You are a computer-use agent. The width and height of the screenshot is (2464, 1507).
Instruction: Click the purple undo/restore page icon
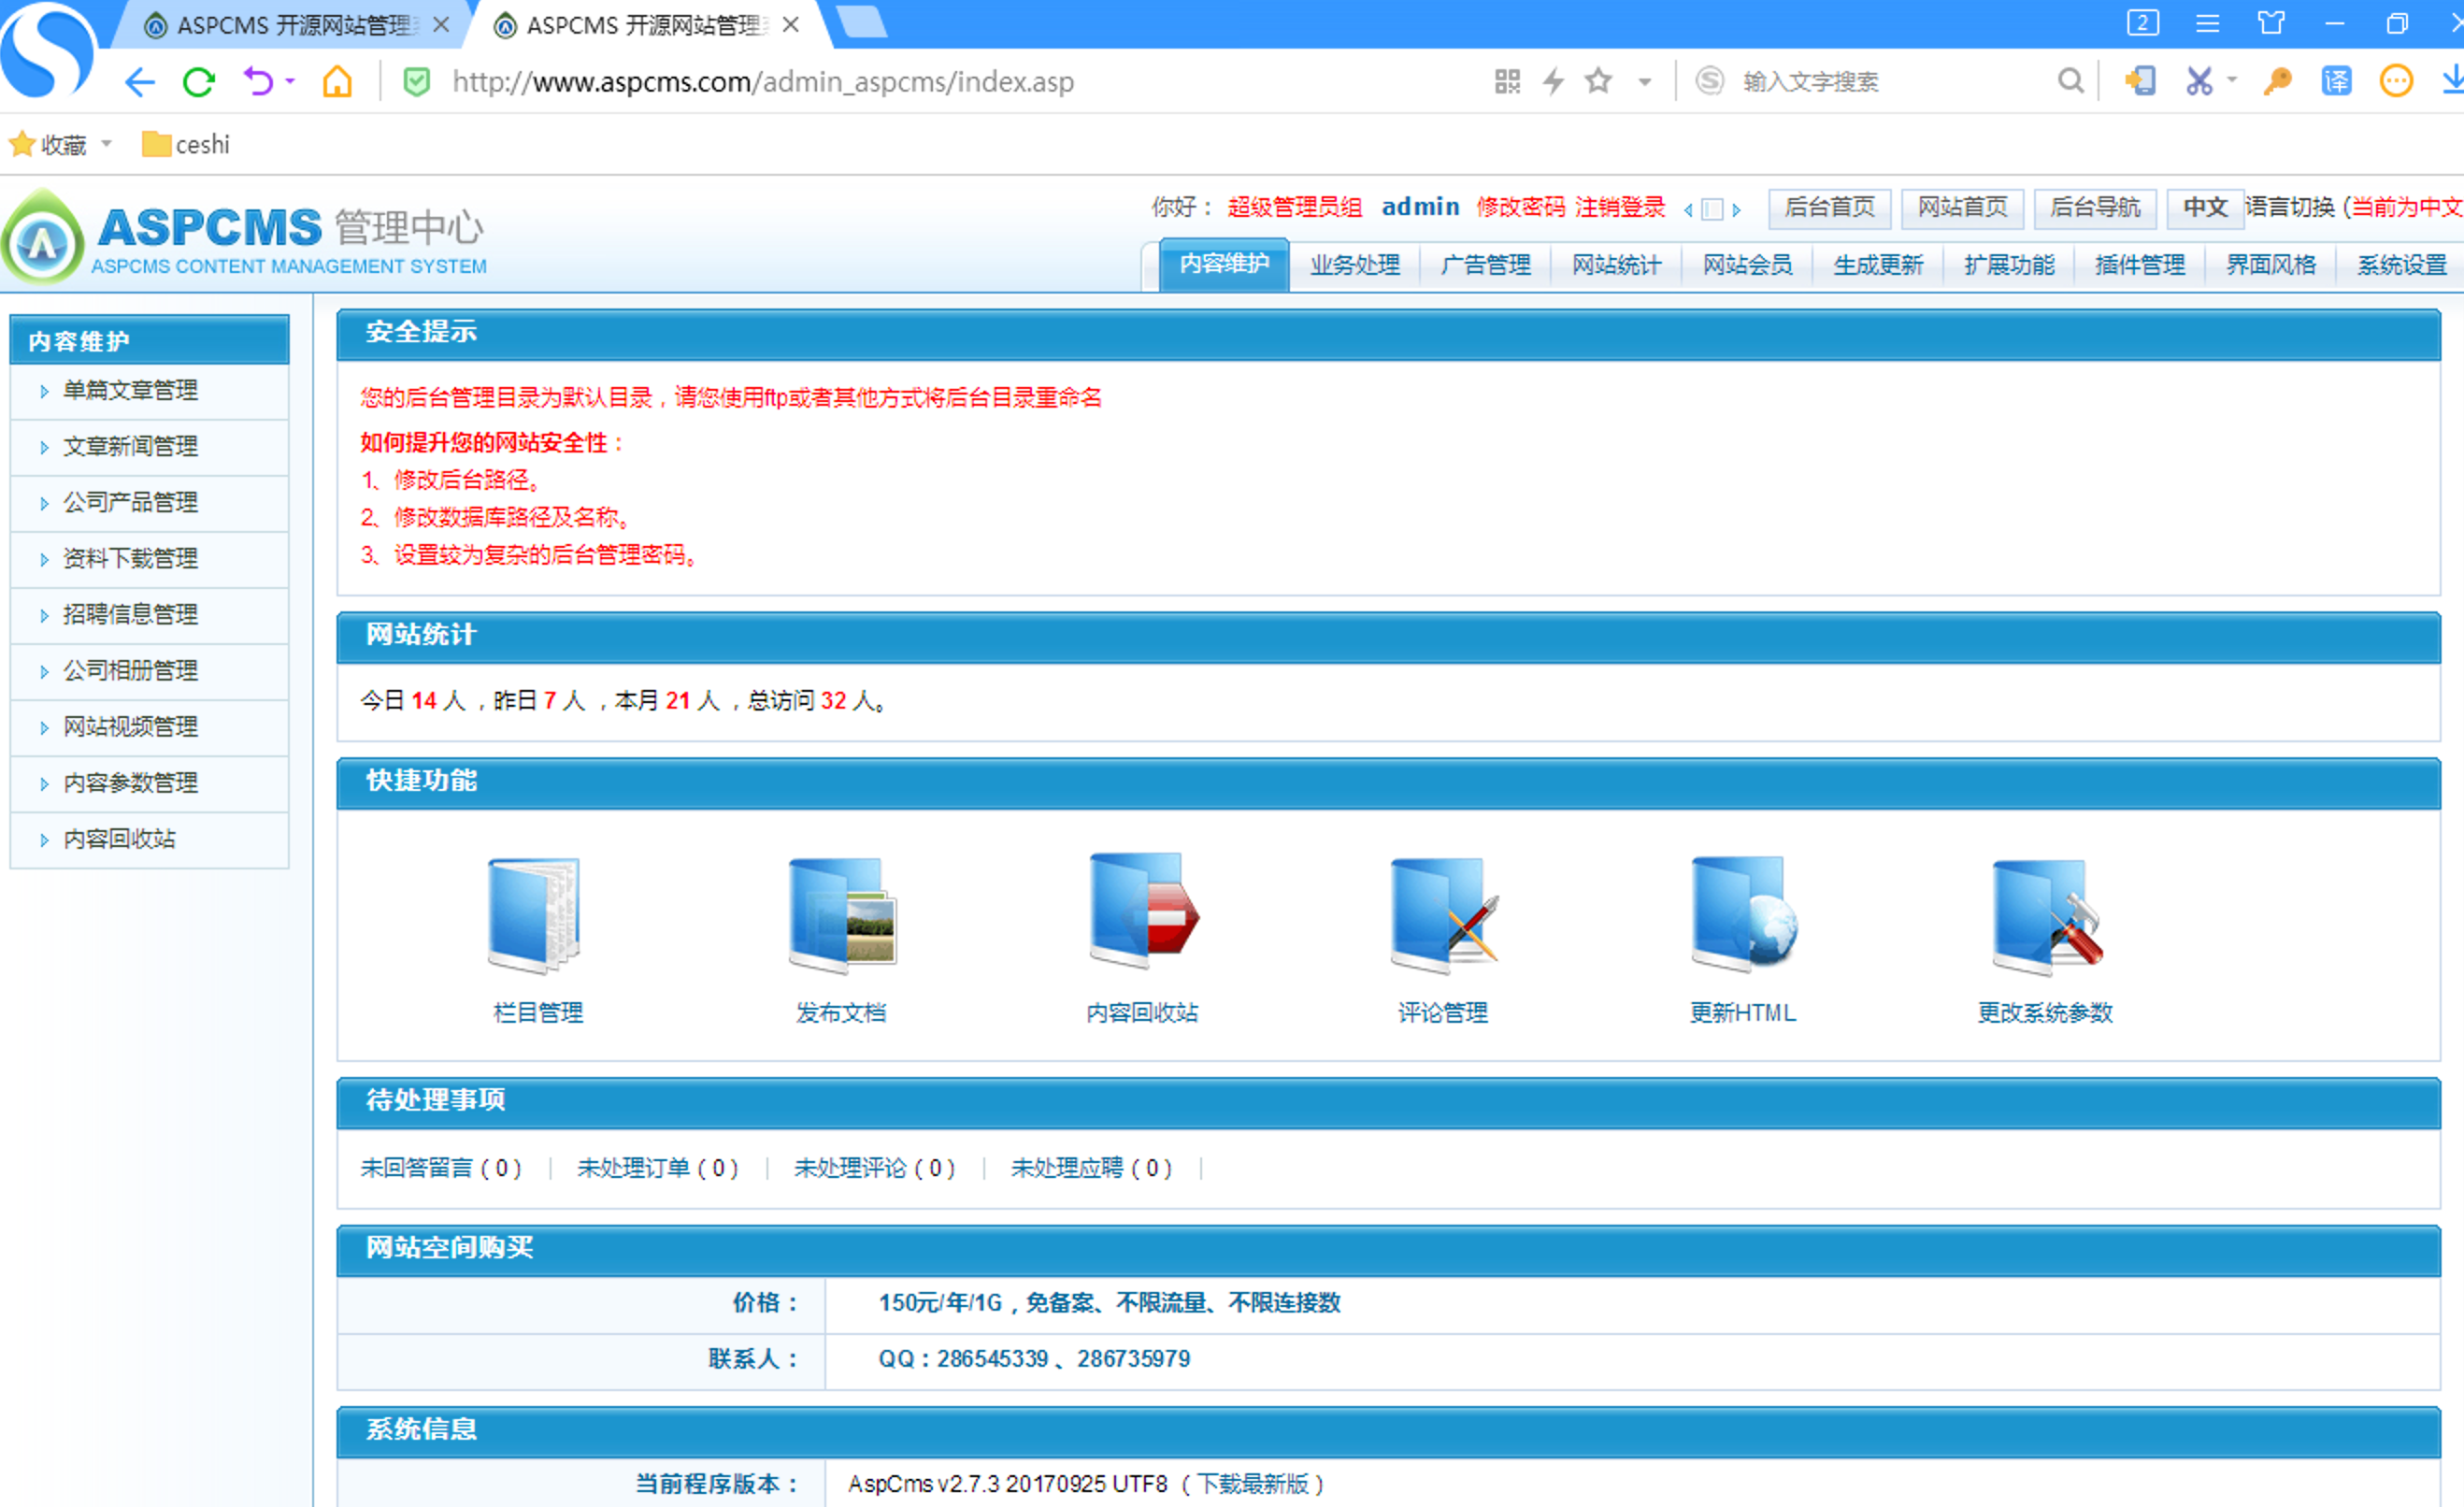pos(258,81)
